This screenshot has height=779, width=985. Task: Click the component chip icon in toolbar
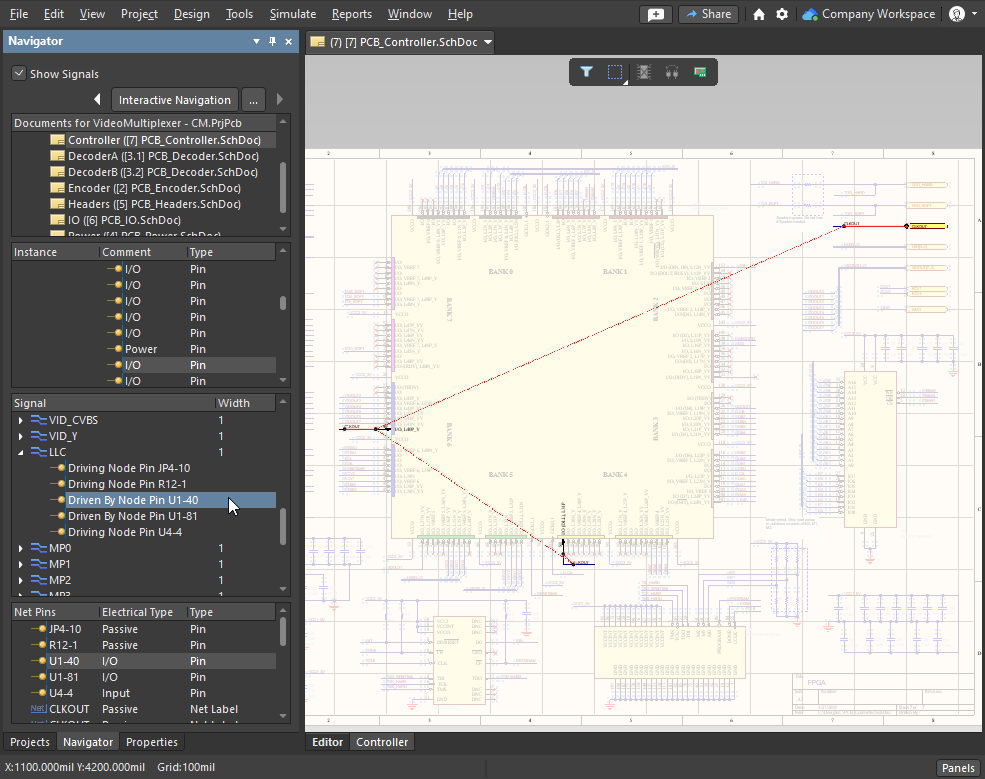point(644,72)
